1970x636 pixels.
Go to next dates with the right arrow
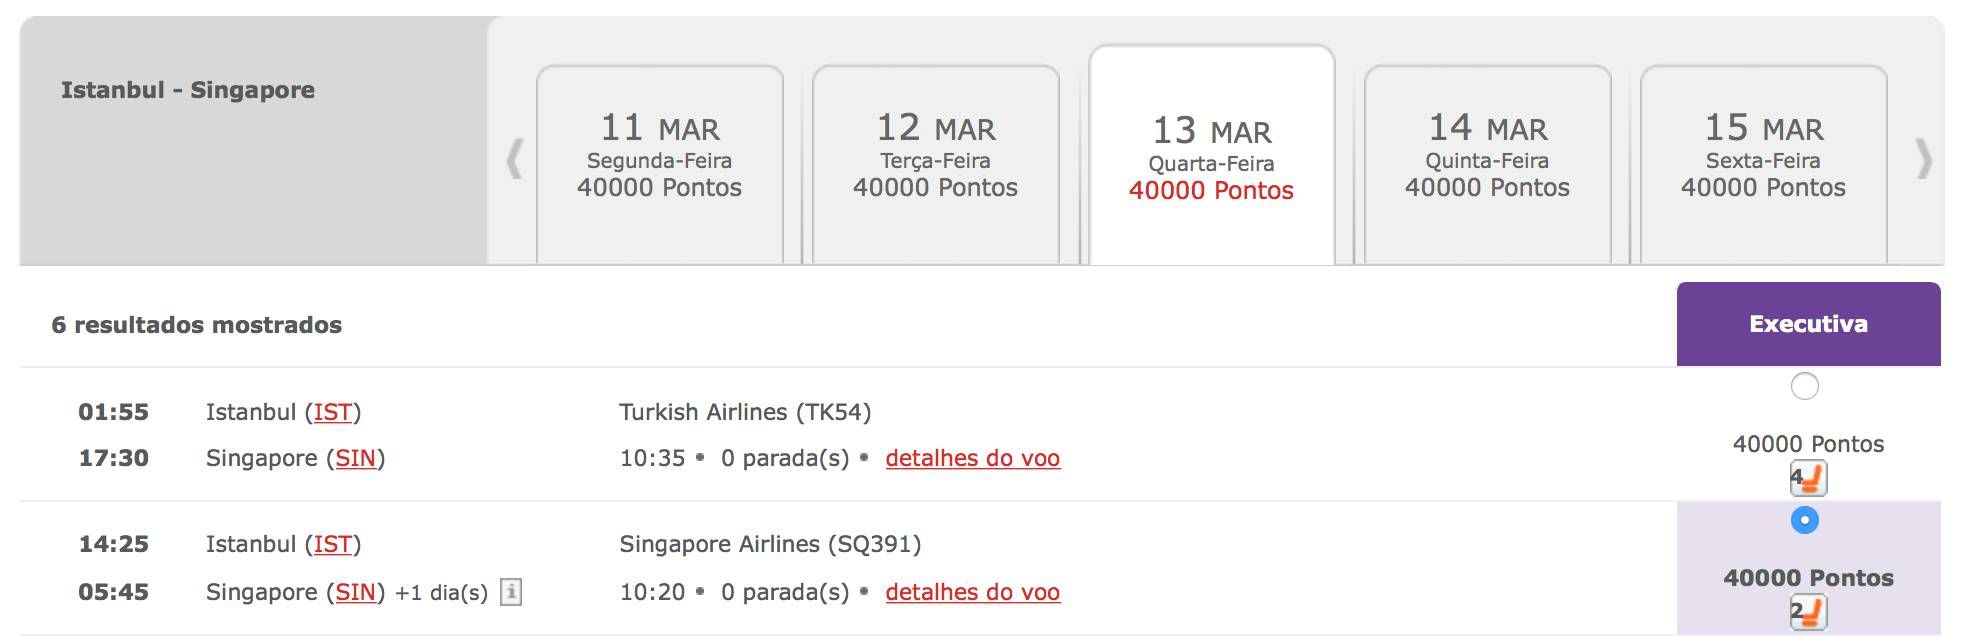coord(1923,159)
